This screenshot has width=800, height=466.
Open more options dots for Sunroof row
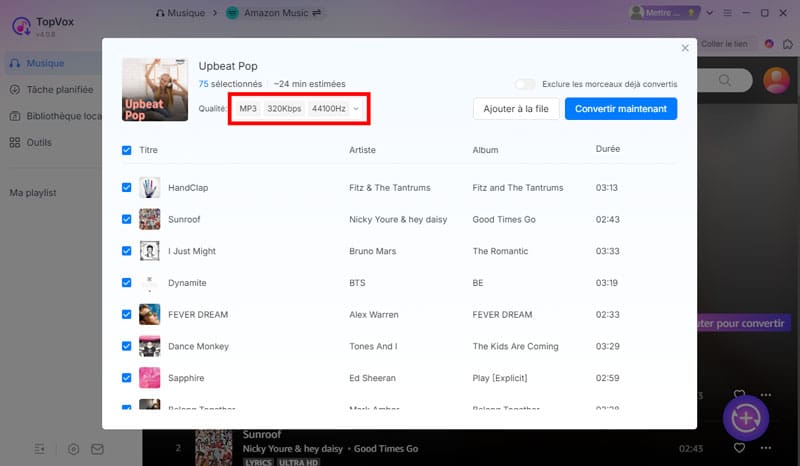(x=766, y=448)
